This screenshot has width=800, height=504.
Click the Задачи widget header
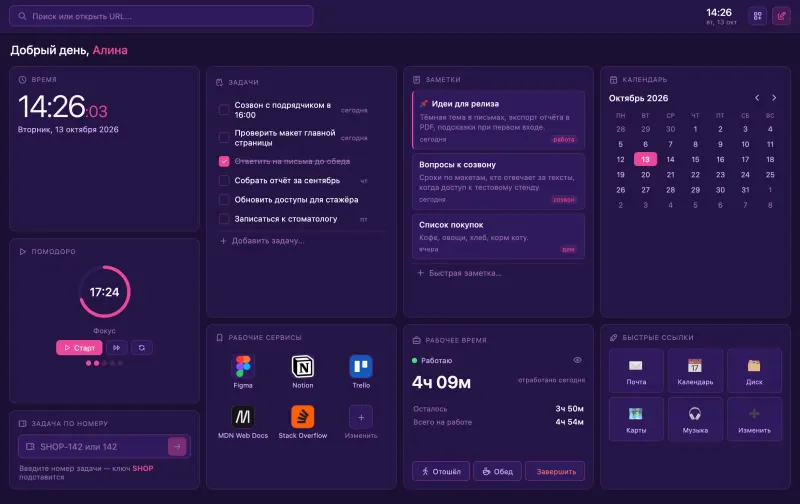click(x=237, y=82)
